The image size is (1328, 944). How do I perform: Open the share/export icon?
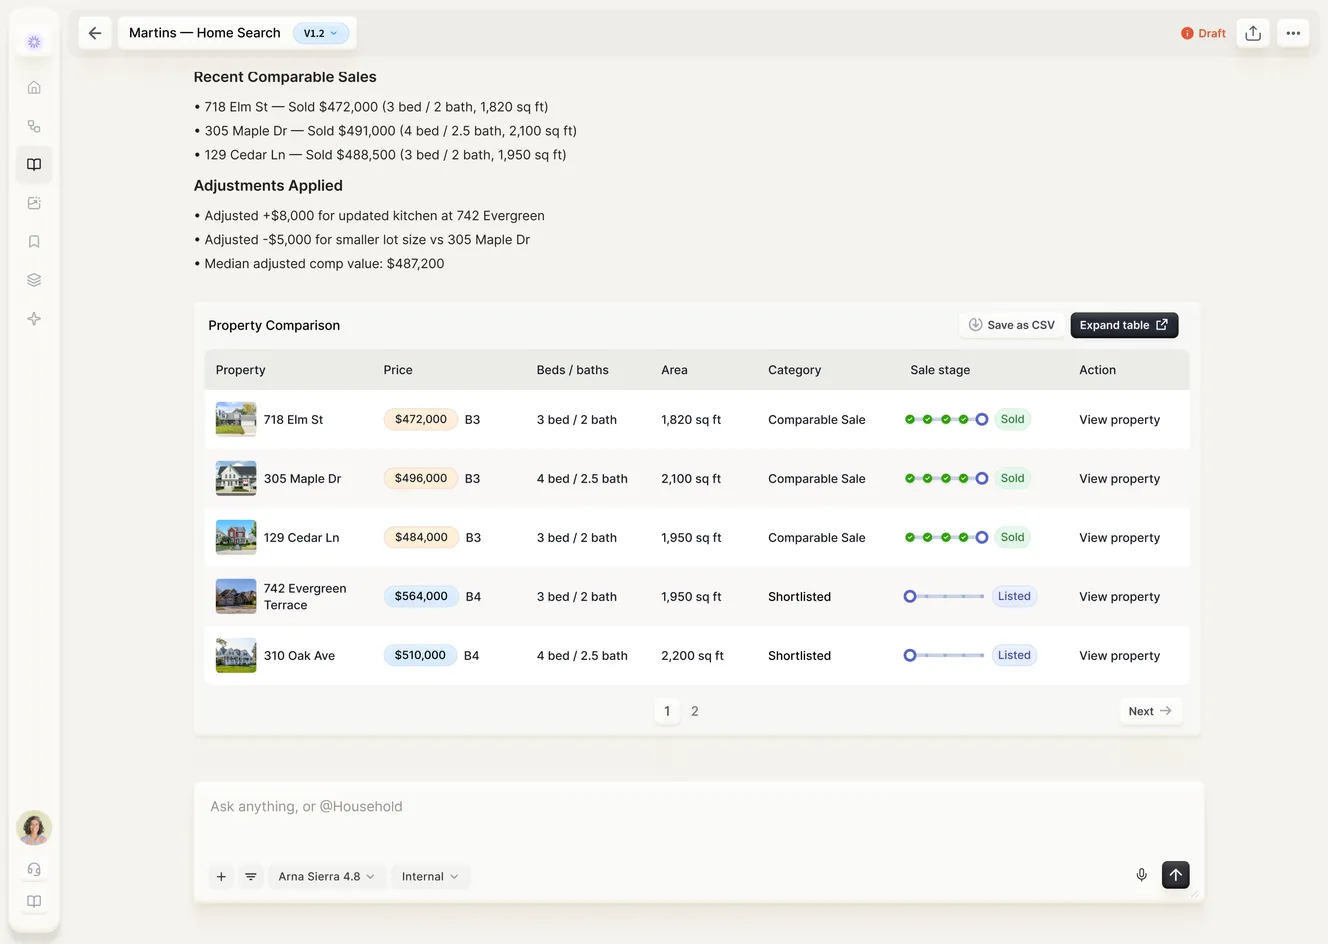coord(1253,33)
